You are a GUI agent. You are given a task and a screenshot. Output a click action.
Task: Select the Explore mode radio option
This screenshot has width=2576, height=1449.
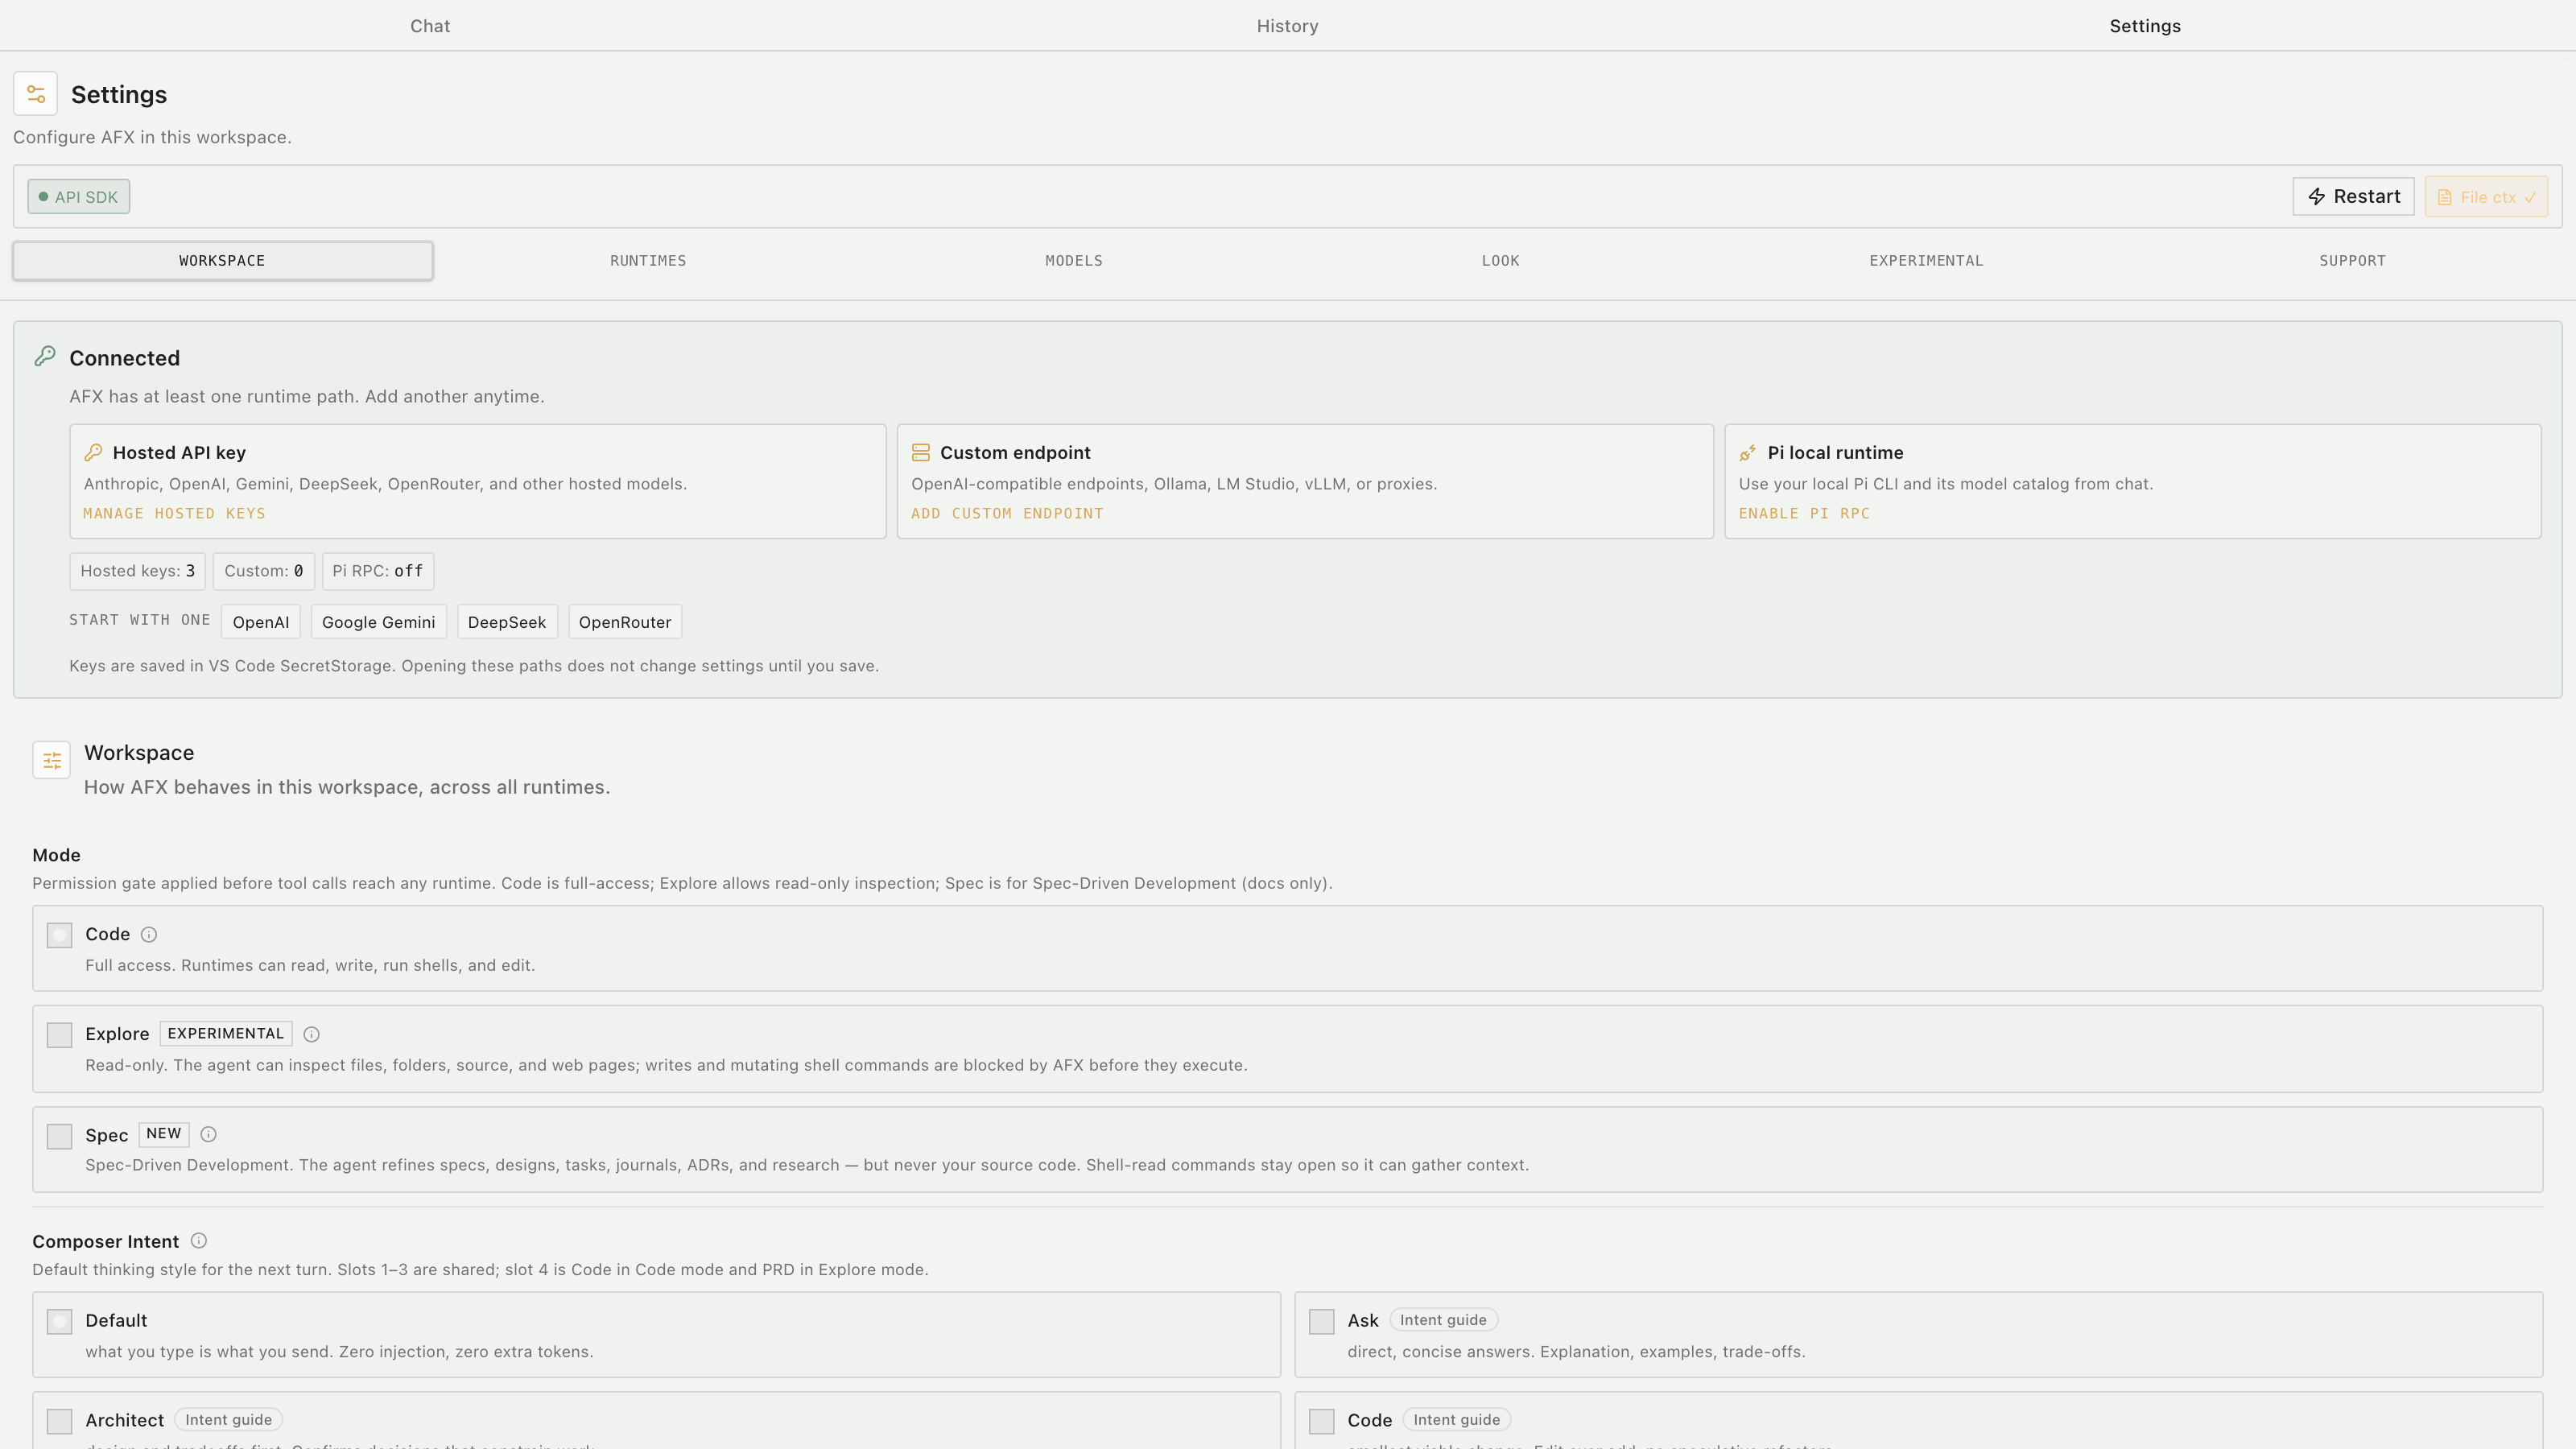[x=60, y=1035]
